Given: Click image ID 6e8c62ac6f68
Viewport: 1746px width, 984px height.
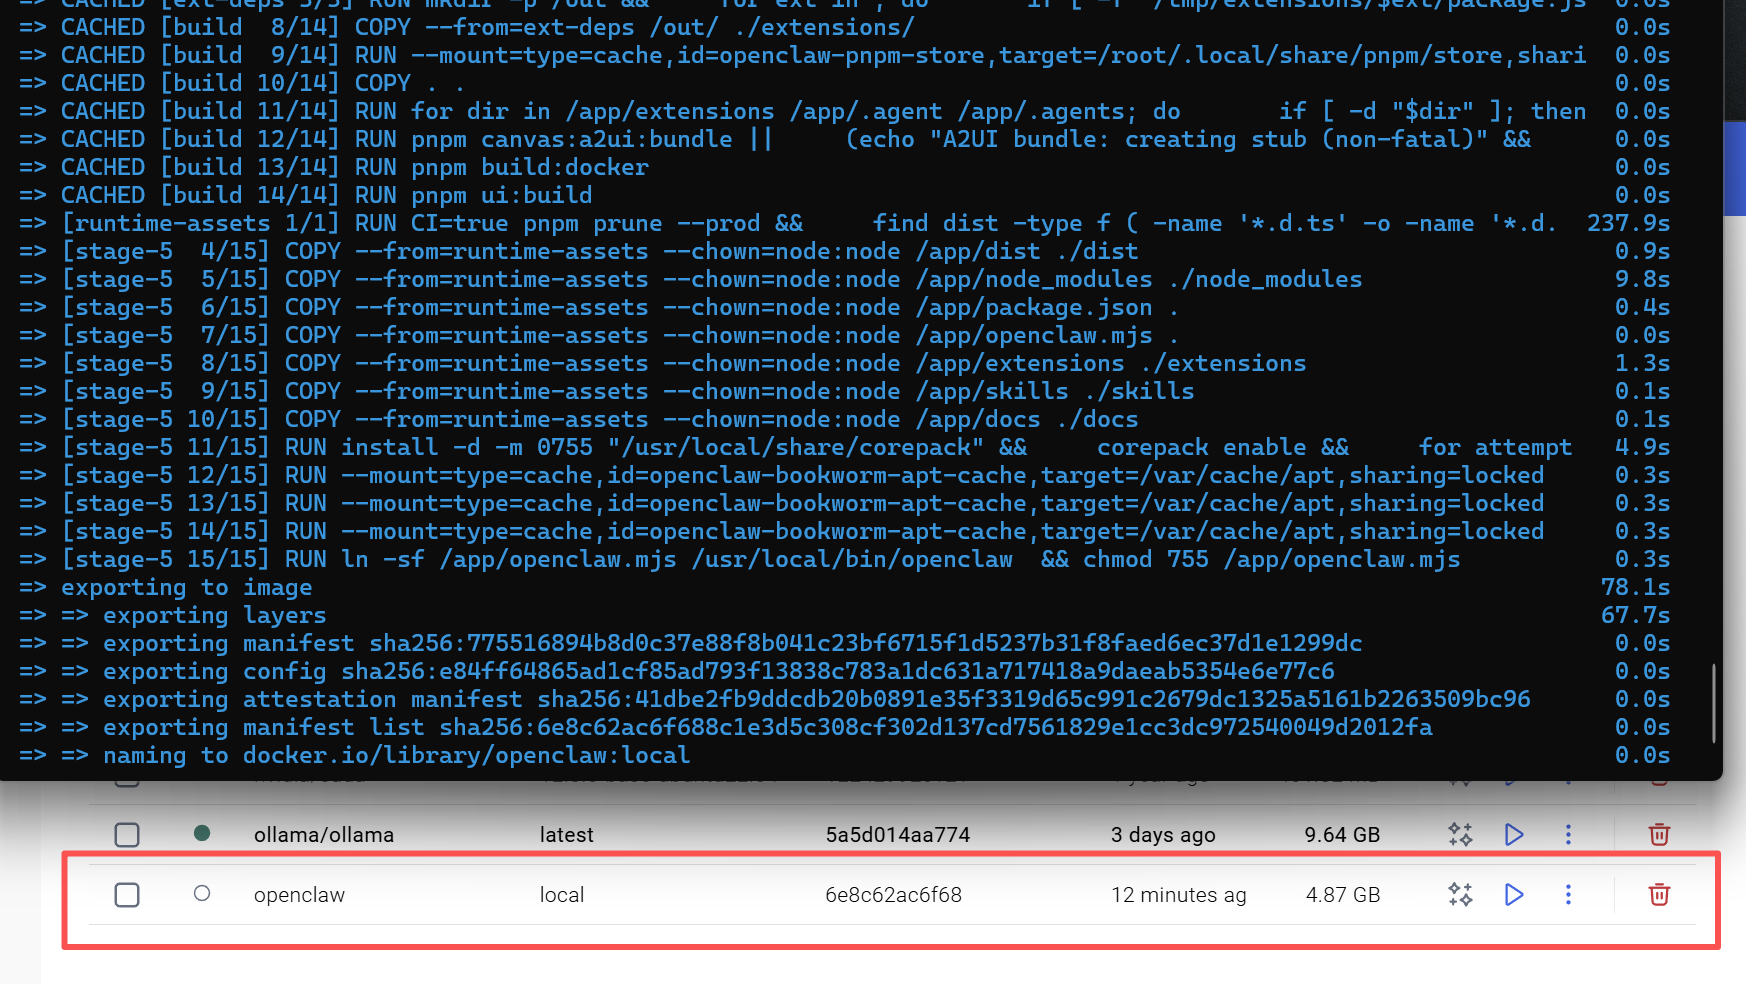Looking at the screenshot, I should [x=894, y=895].
